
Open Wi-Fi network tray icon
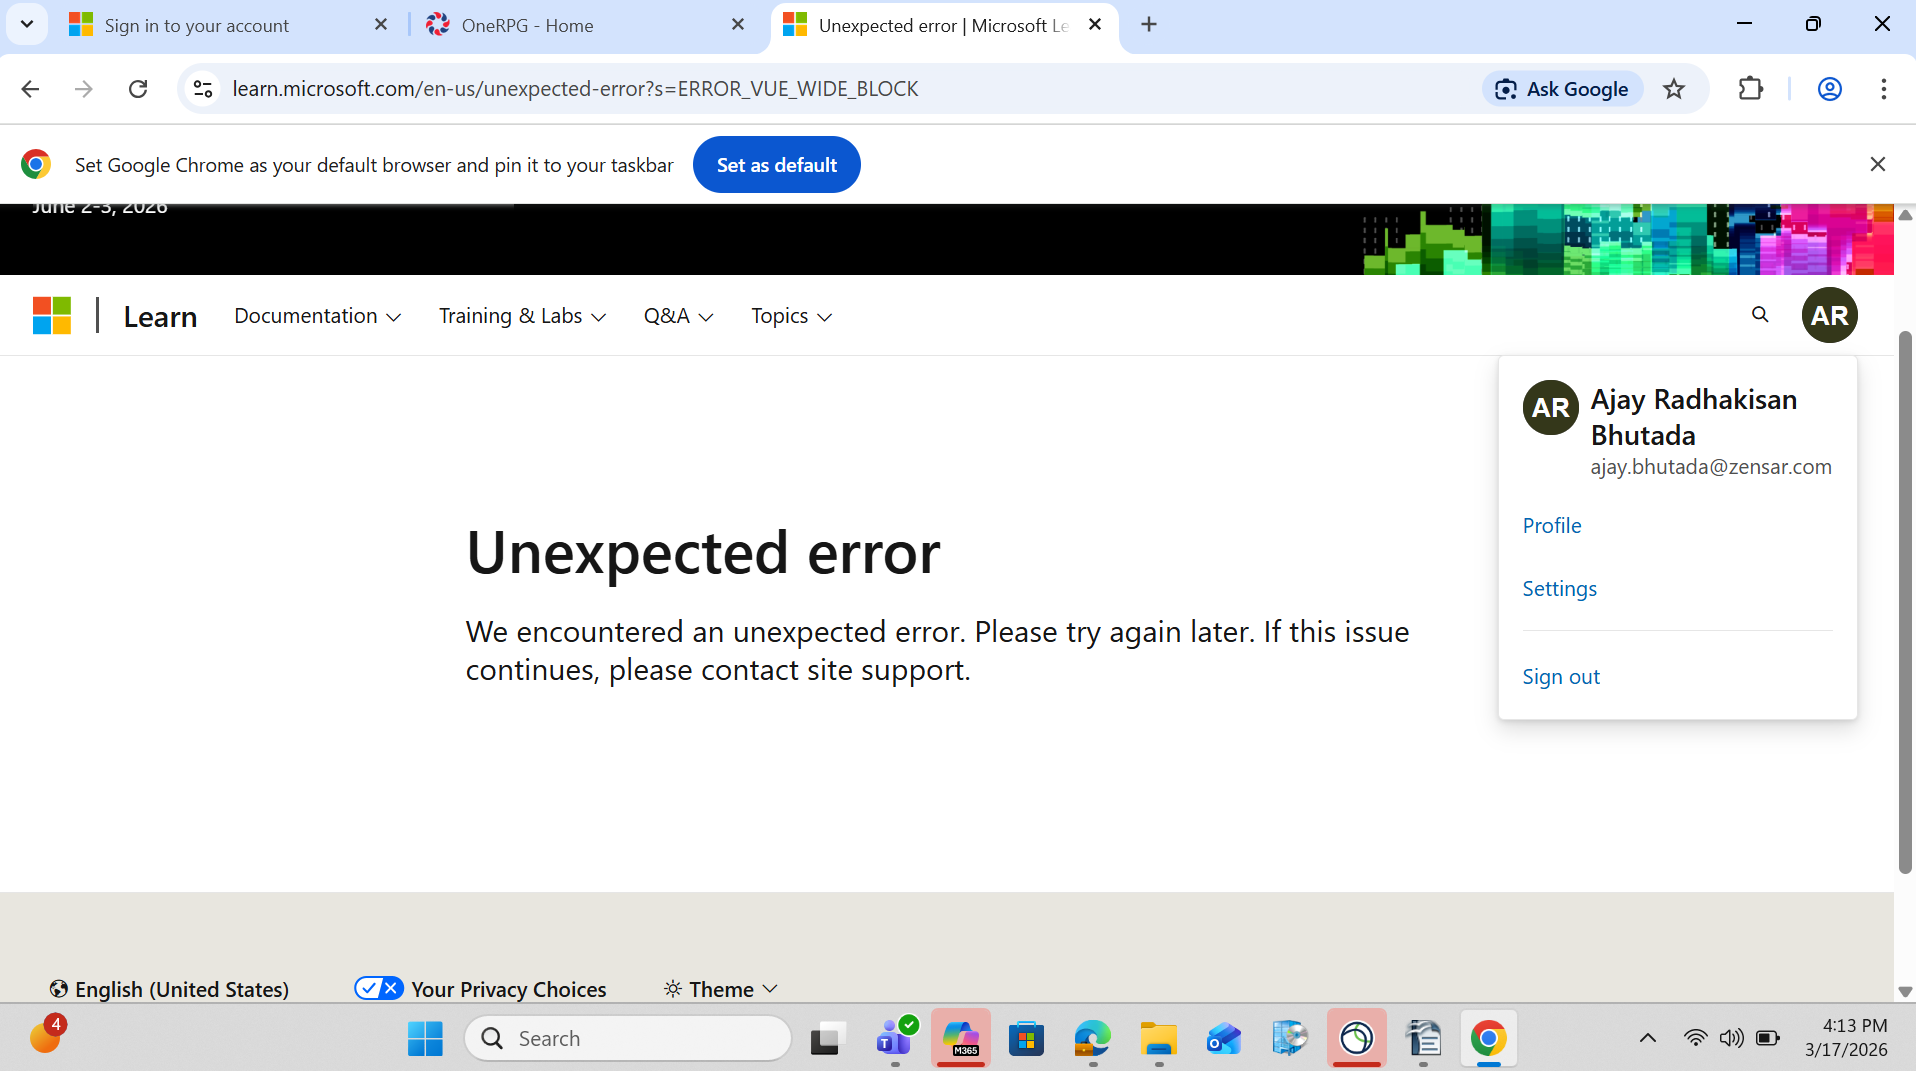(x=1695, y=1038)
